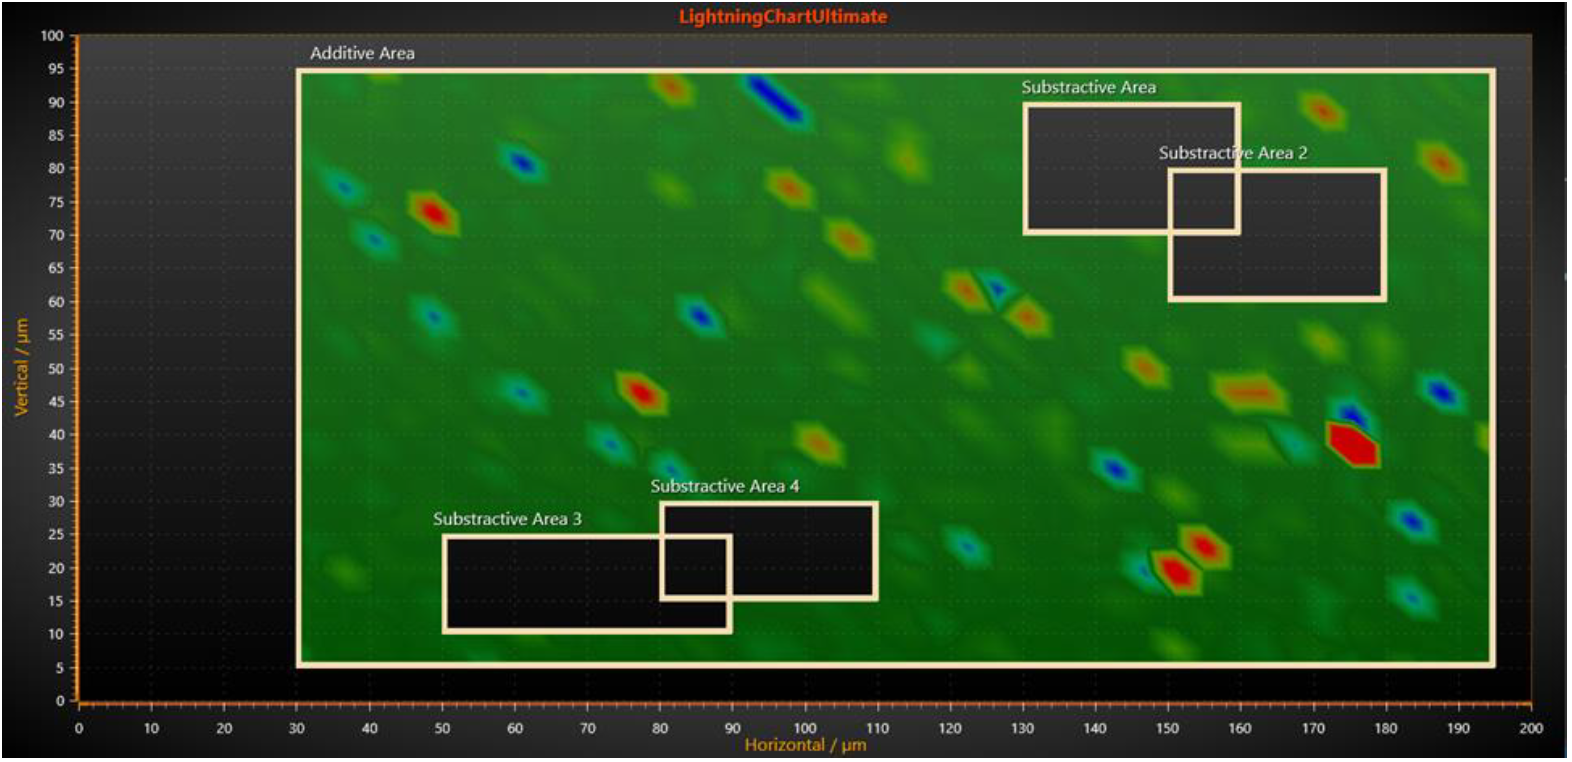Click the red hotspot below the Additive Area label
This screenshot has height=762, width=1572.
433,212
